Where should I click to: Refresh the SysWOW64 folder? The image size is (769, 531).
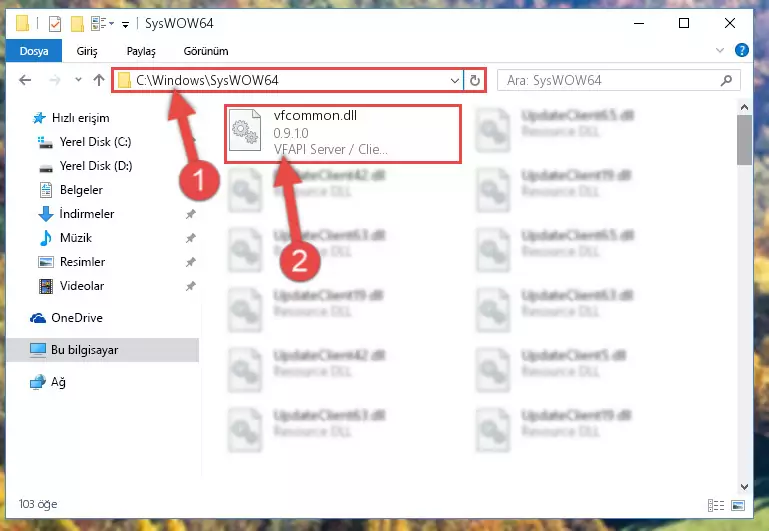475,80
